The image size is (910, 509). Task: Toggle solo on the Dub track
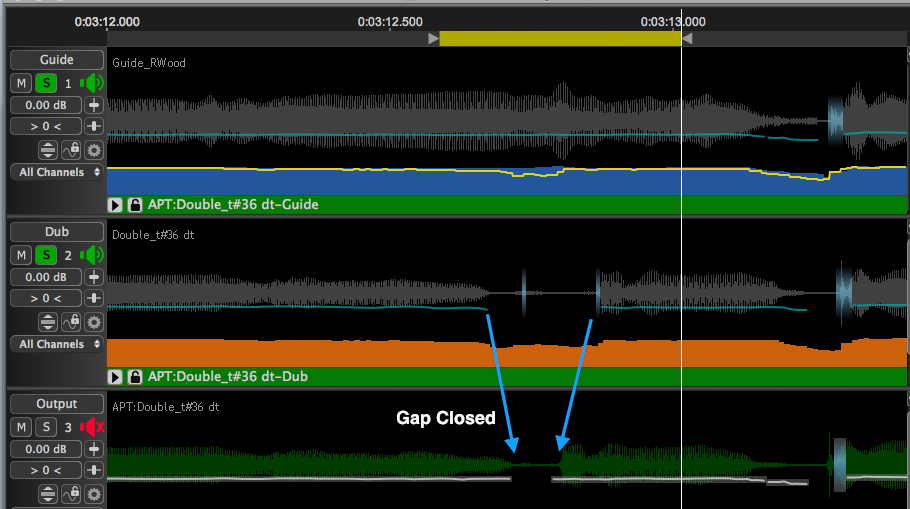pyautogui.click(x=46, y=256)
